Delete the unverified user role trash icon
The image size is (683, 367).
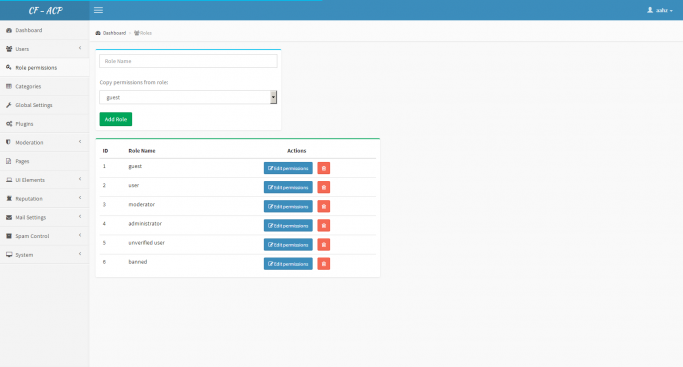click(324, 245)
